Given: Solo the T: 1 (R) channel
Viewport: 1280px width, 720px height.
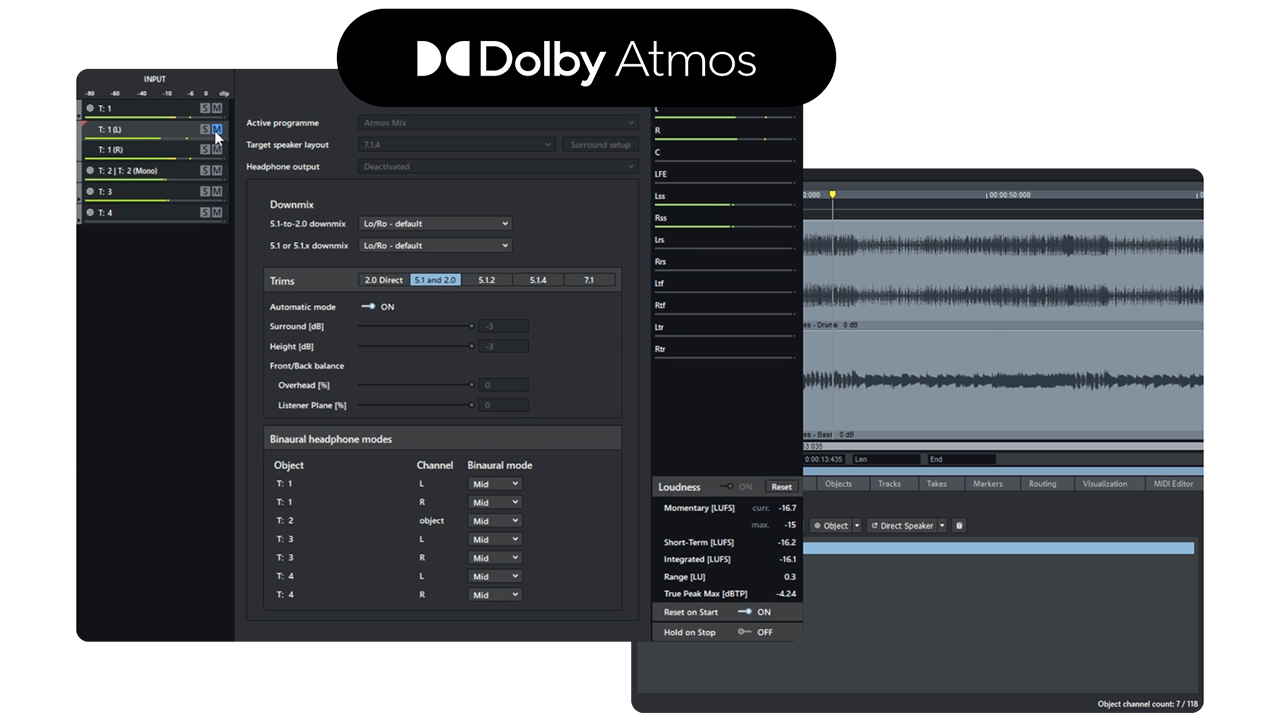Looking at the screenshot, I should [x=205, y=149].
